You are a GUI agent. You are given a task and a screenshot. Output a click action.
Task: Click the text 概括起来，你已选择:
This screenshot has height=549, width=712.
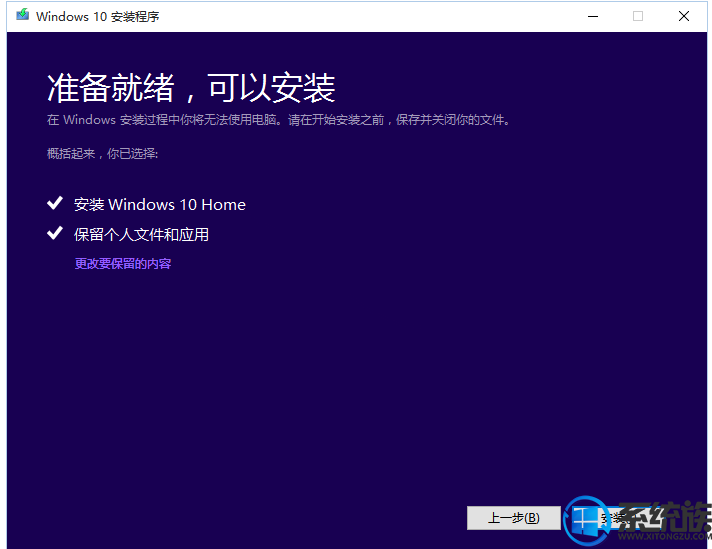[103, 153]
